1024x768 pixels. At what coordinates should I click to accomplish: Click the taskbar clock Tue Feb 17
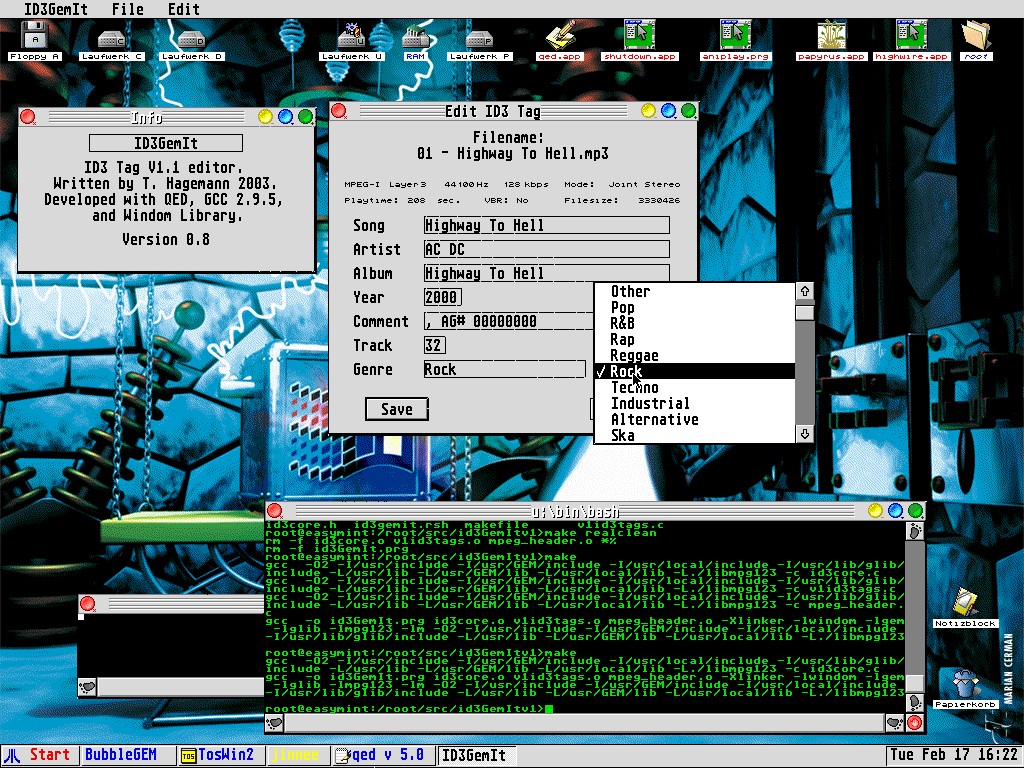[953, 755]
